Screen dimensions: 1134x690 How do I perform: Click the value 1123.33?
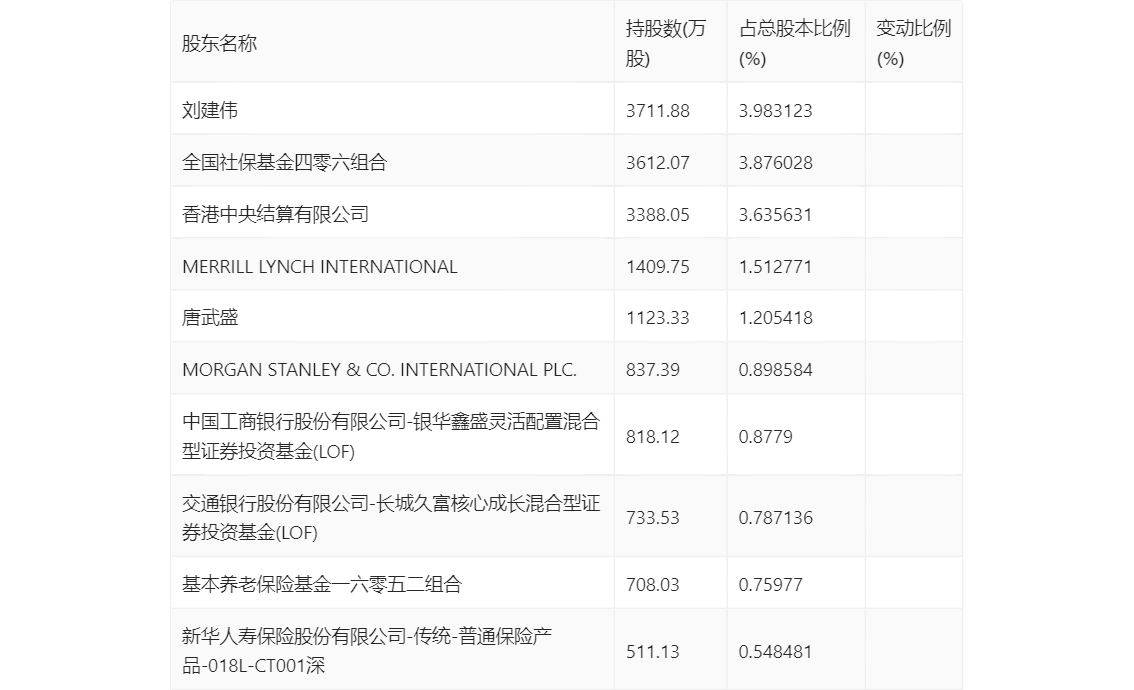point(657,318)
